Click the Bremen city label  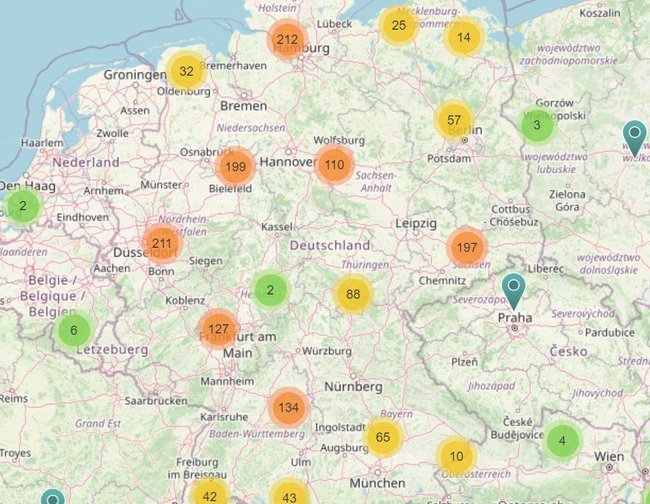coord(243,106)
